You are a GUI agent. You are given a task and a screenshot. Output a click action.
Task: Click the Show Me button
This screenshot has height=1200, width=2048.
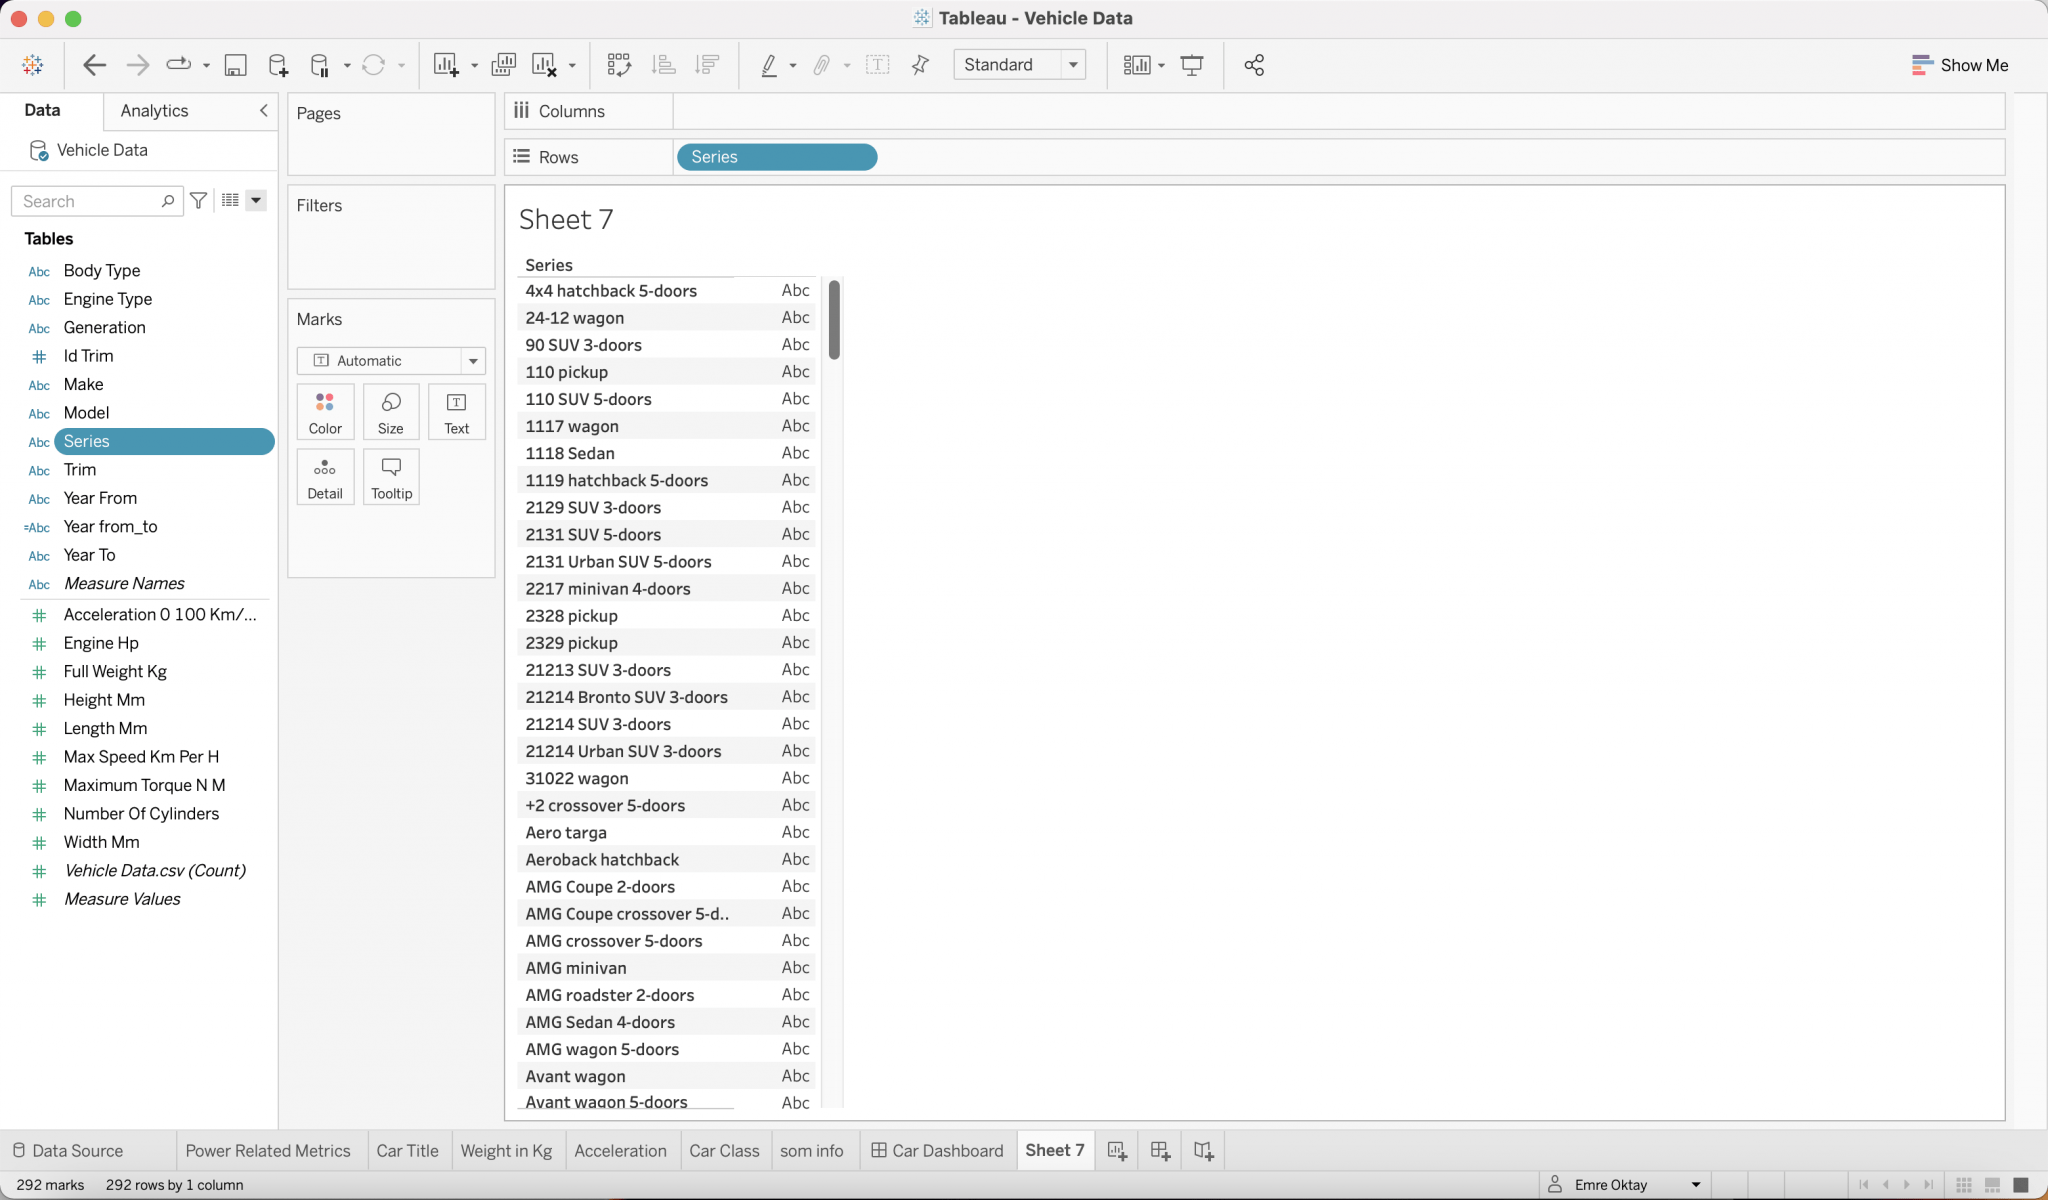1959,65
